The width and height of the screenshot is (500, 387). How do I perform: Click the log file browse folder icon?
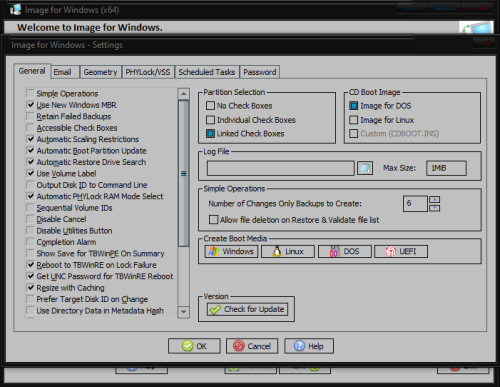[x=365, y=168]
